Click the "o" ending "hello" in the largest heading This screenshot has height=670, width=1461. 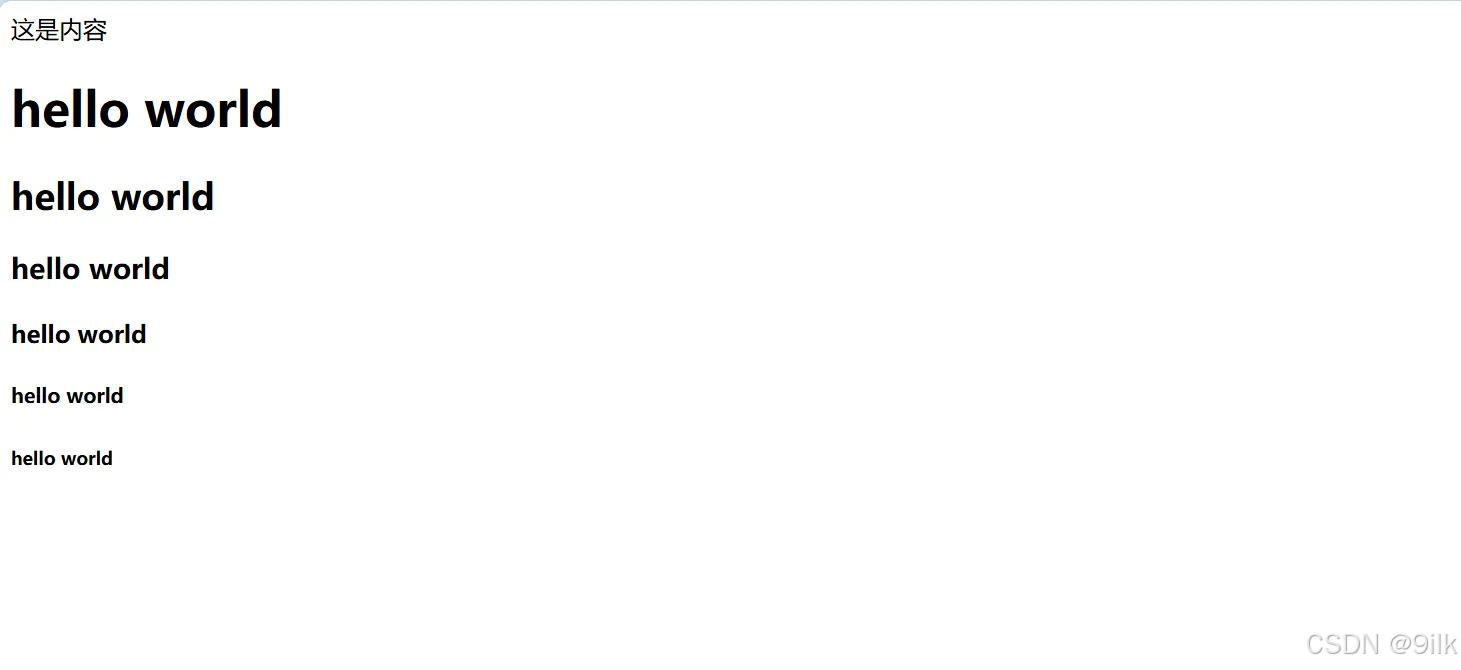[114, 114]
